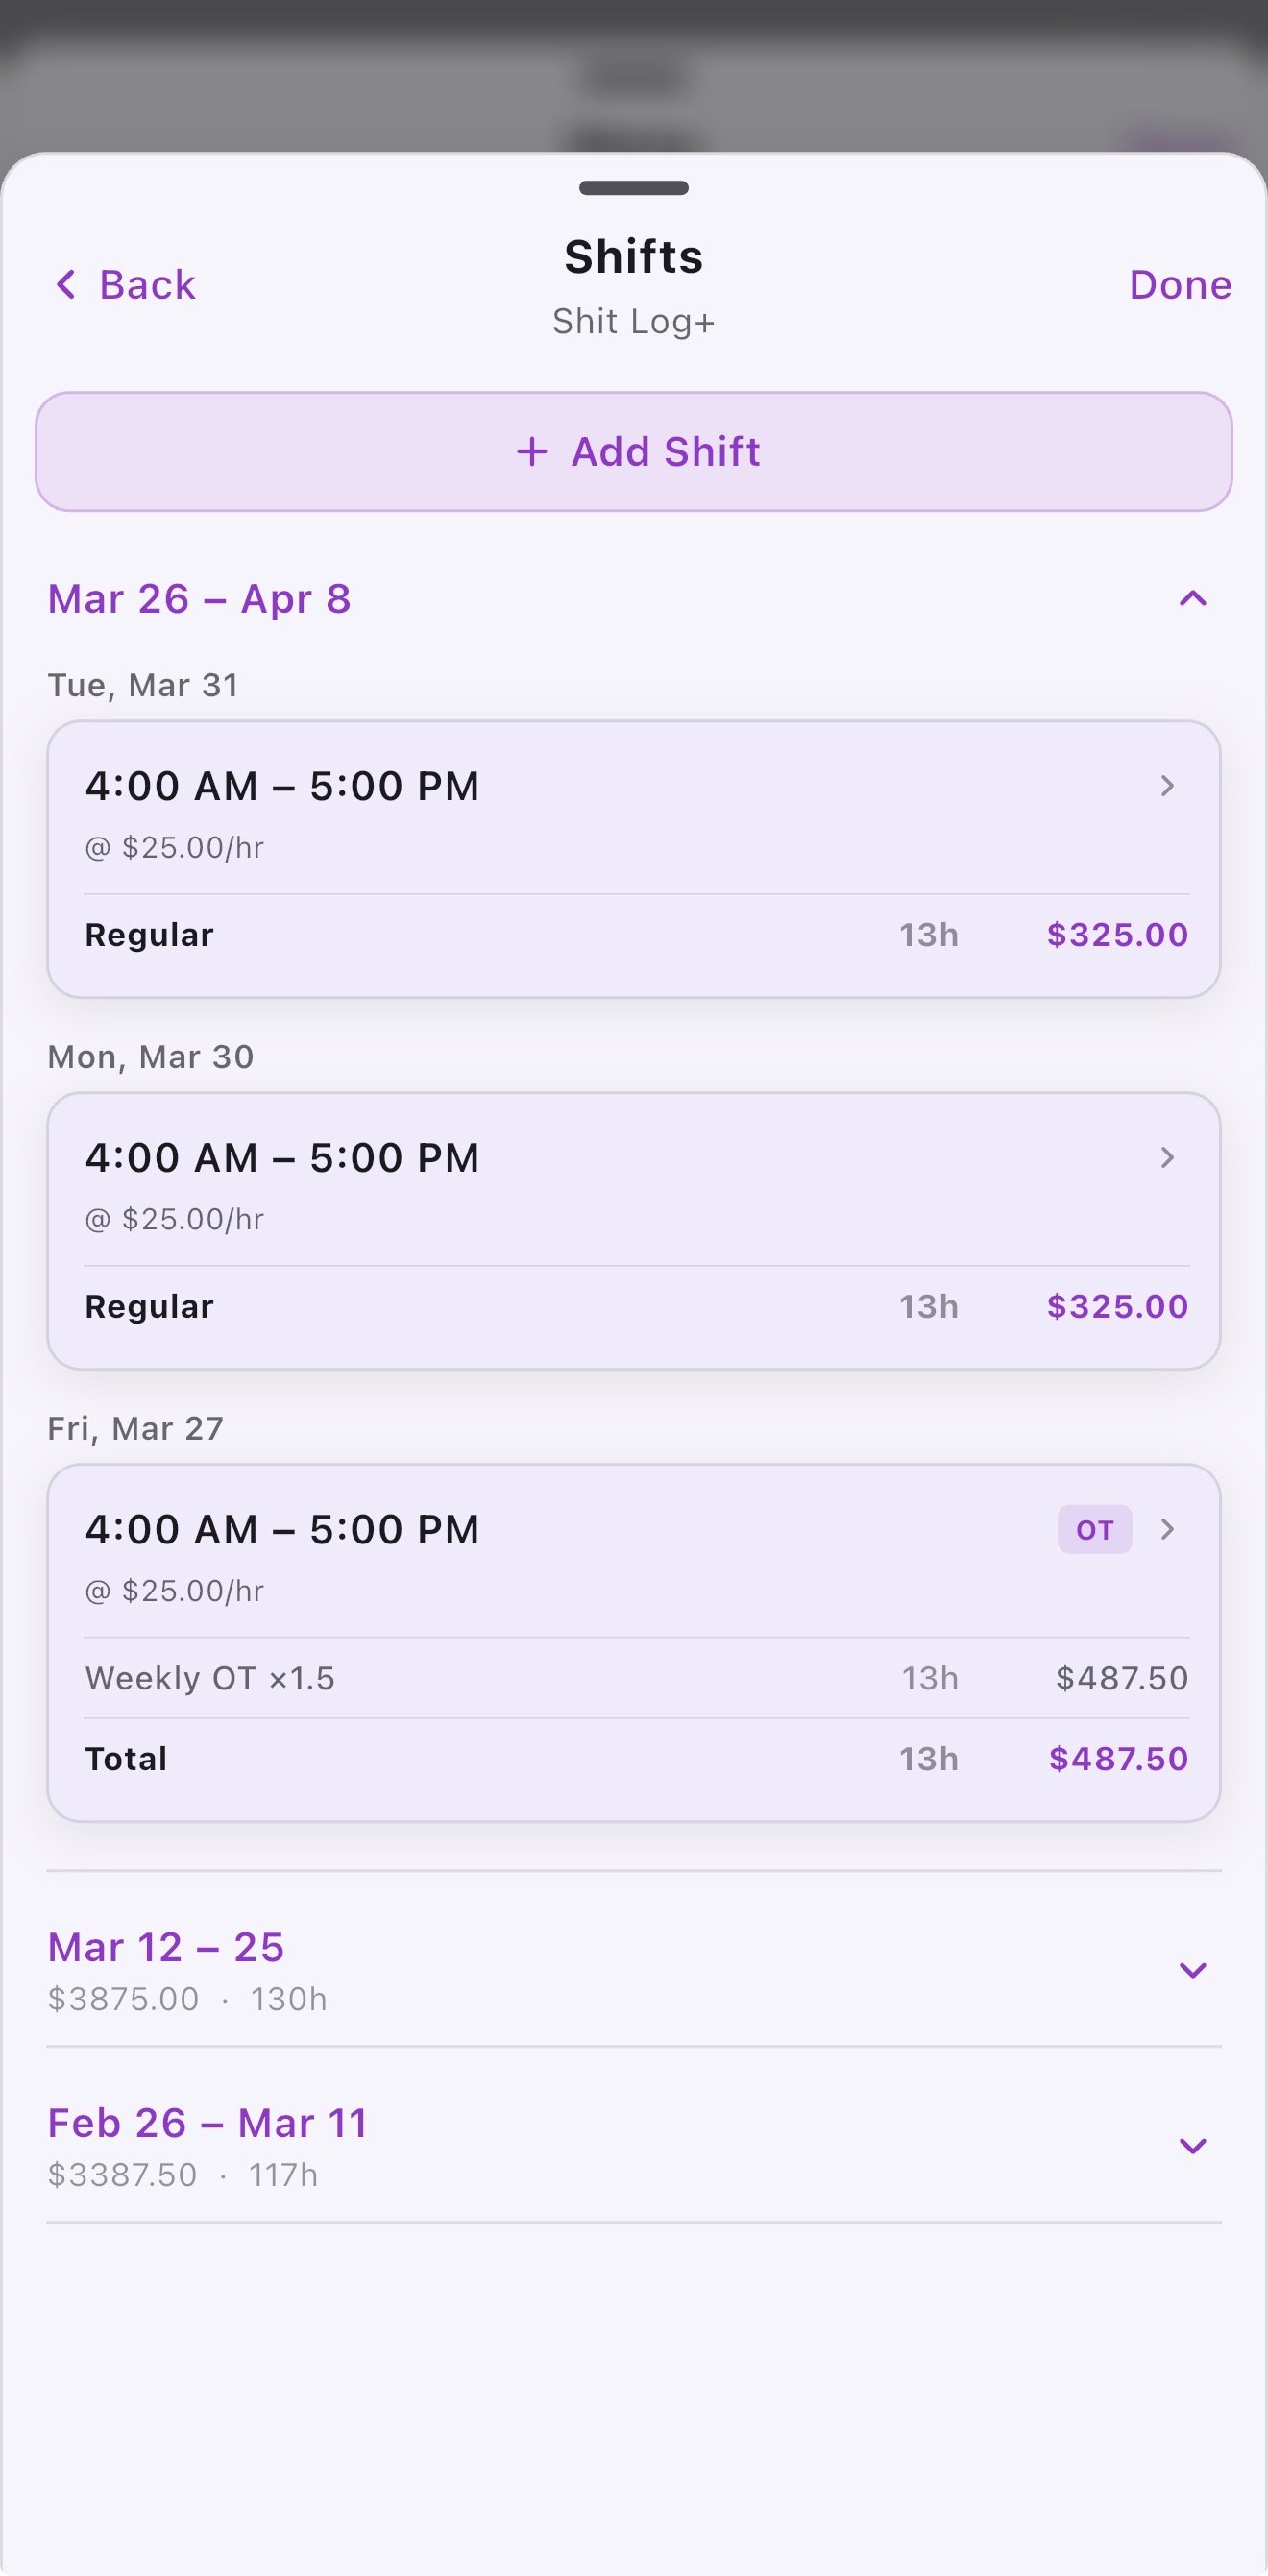Tap the Total row on Mar 27 shift
1268x2576 pixels.
[126, 1759]
